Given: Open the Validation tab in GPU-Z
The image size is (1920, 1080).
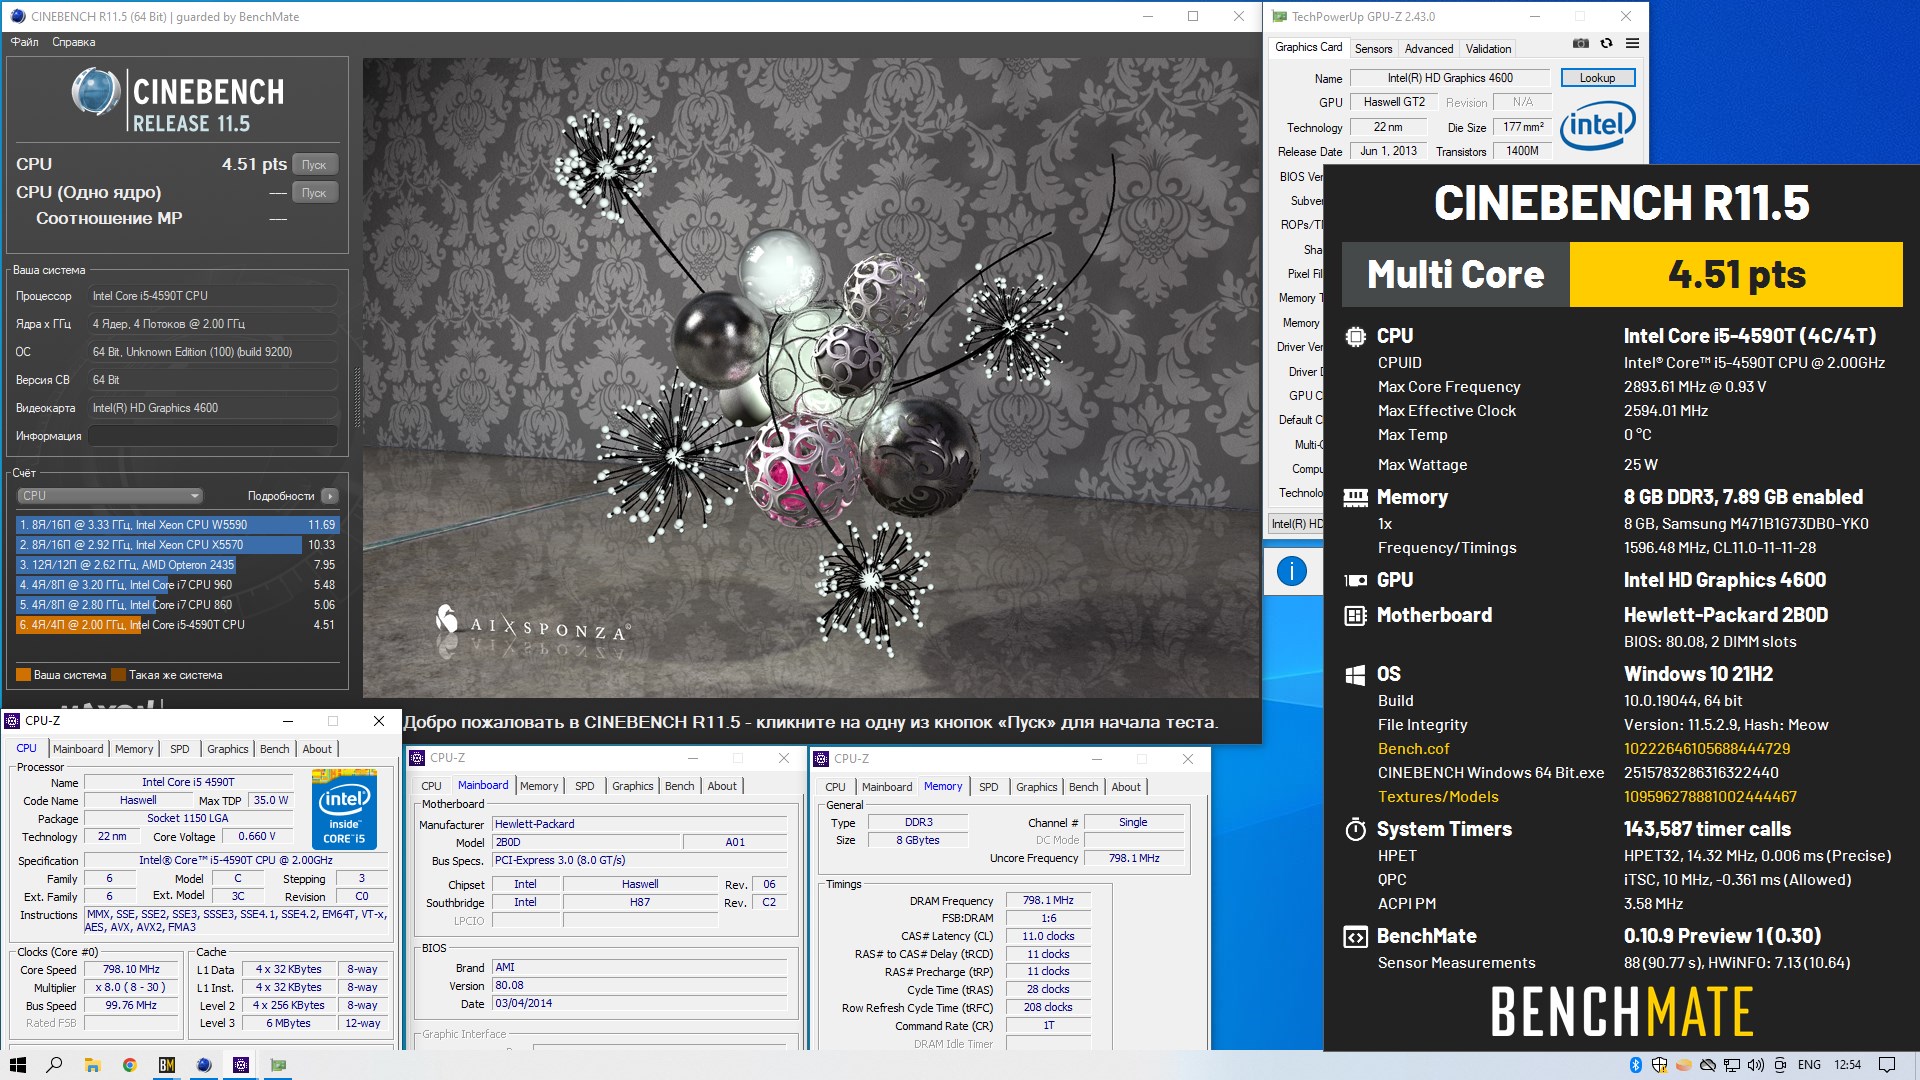Looking at the screenshot, I should point(1488,48).
